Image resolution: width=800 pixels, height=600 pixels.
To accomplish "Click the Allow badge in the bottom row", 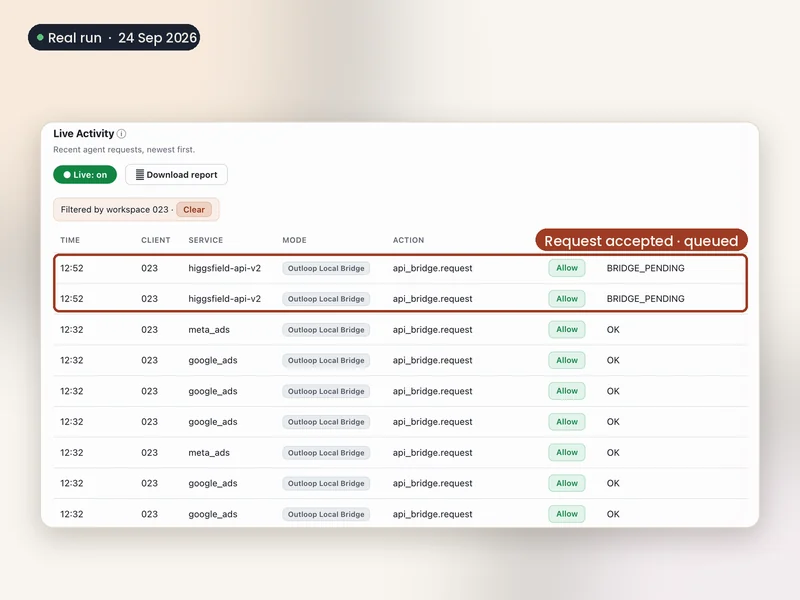I will point(567,514).
